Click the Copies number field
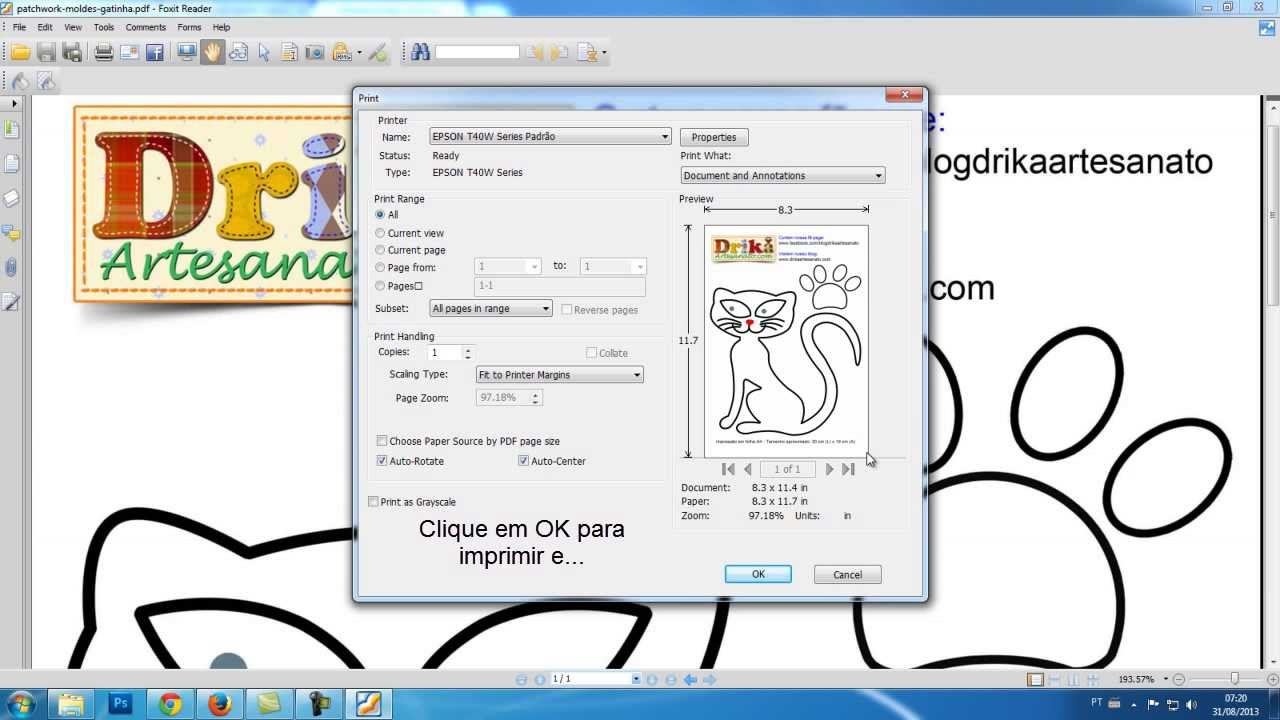This screenshot has height=720, width=1280. click(x=445, y=353)
